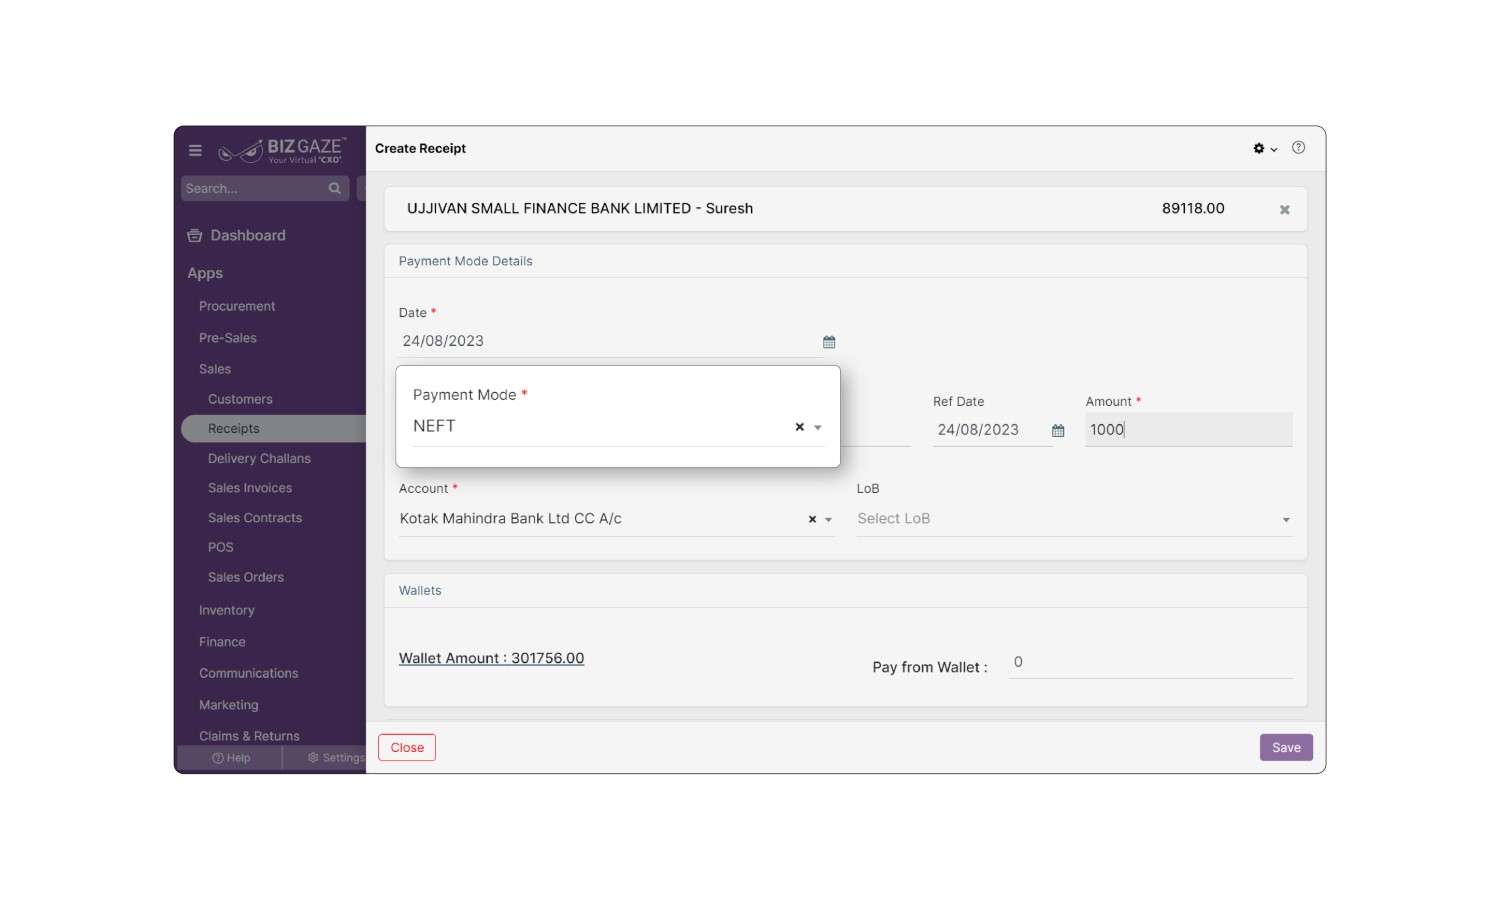The height and width of the screenshot is (900, 1500).
Task: Click the Close button
Action: (x=407, y=748)
